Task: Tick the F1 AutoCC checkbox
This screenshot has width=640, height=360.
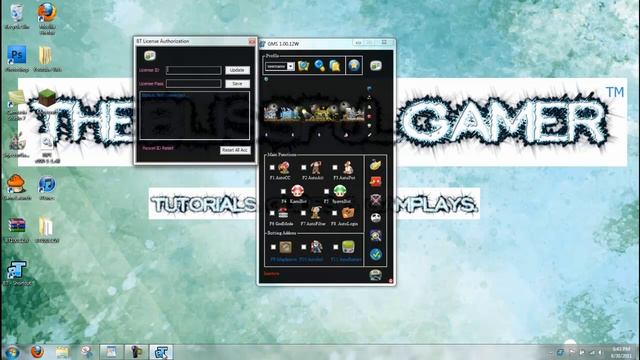Action: (272, 167)
